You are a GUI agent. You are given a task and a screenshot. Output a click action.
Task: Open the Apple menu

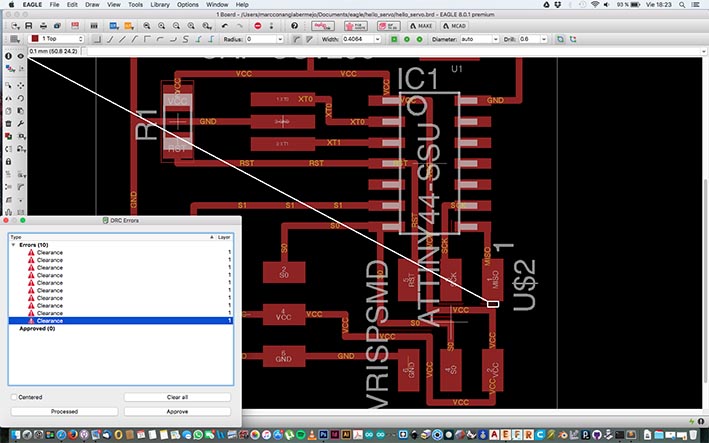[11, 5]
